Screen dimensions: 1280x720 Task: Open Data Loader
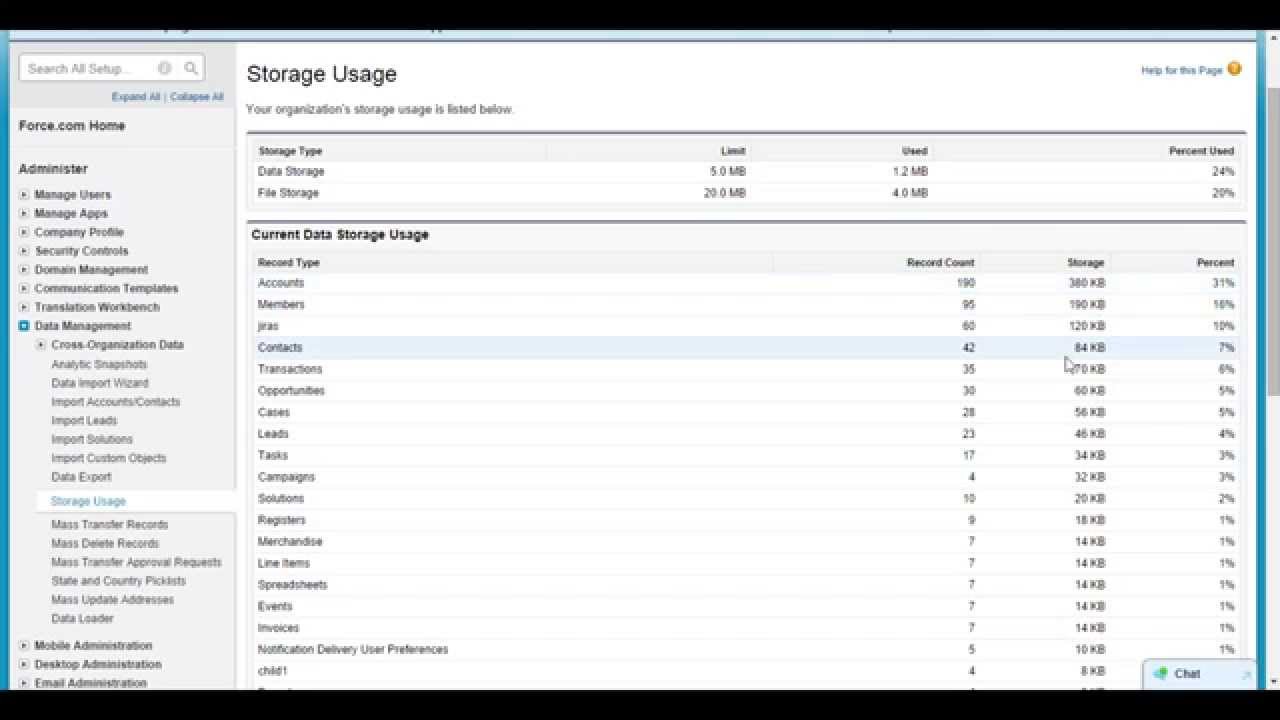click(82, 619)
